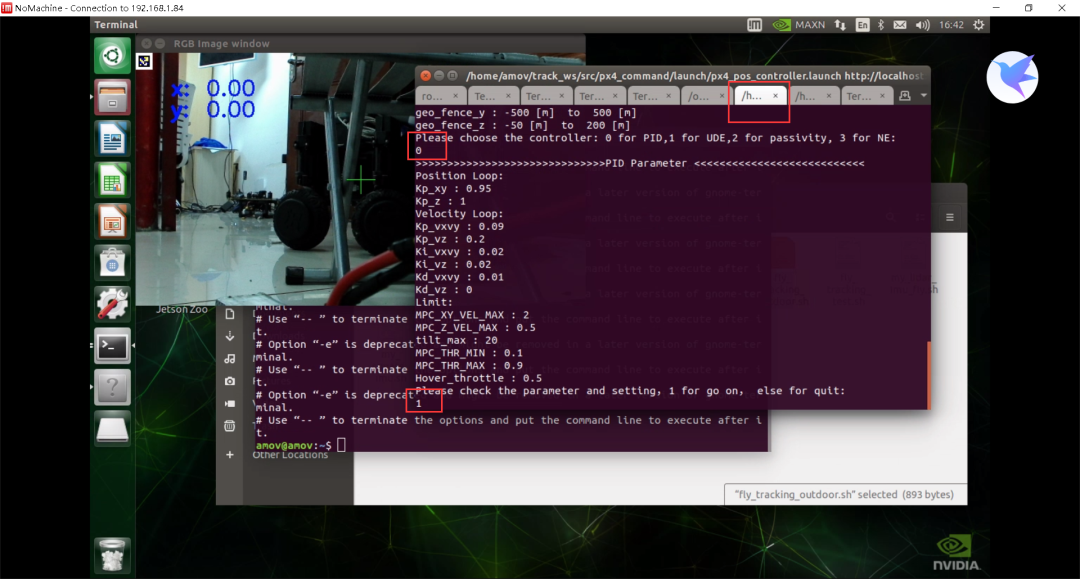The height and width of the screenshot is (579, 1080).
Task: Close the px4_pos_controller terminal window
Action: [x=426, y=76]
